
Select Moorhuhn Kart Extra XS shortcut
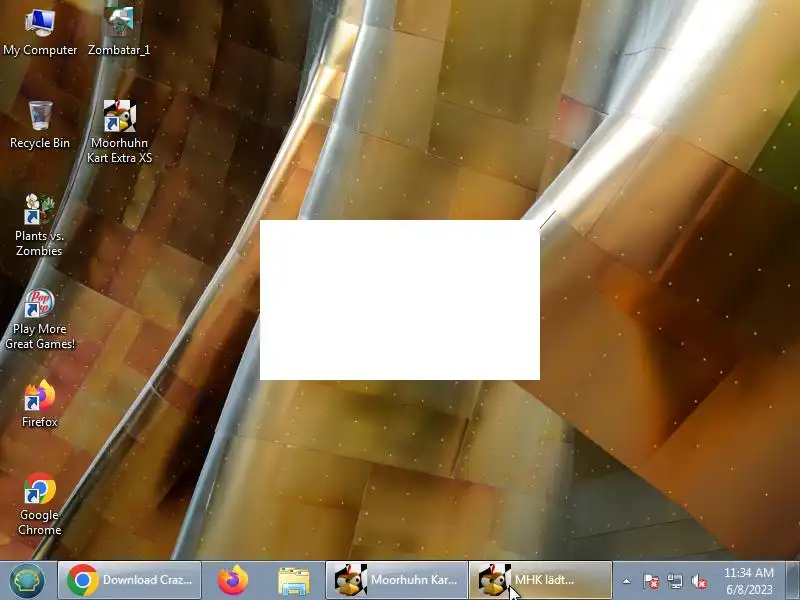119,132
